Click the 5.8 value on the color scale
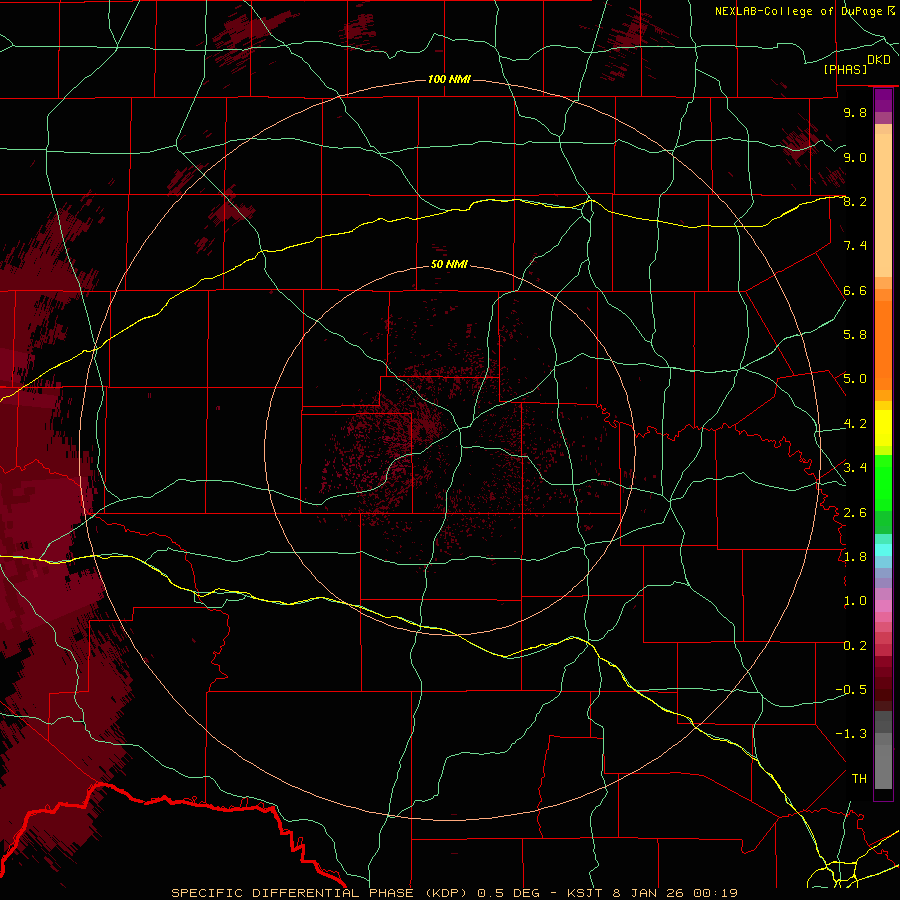Viewport: 900px width, 900px height. pyautogui.click(x=855, y=335)
